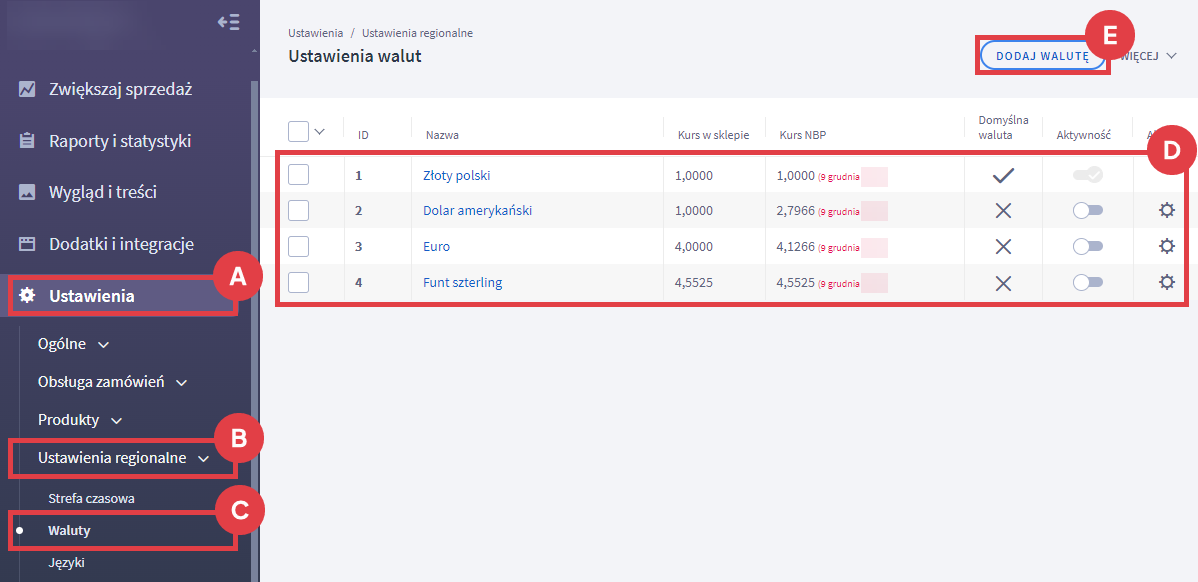Click the Dodatki i integracje icon
Screen dimensions: 1198x582
tap(28, 244)
